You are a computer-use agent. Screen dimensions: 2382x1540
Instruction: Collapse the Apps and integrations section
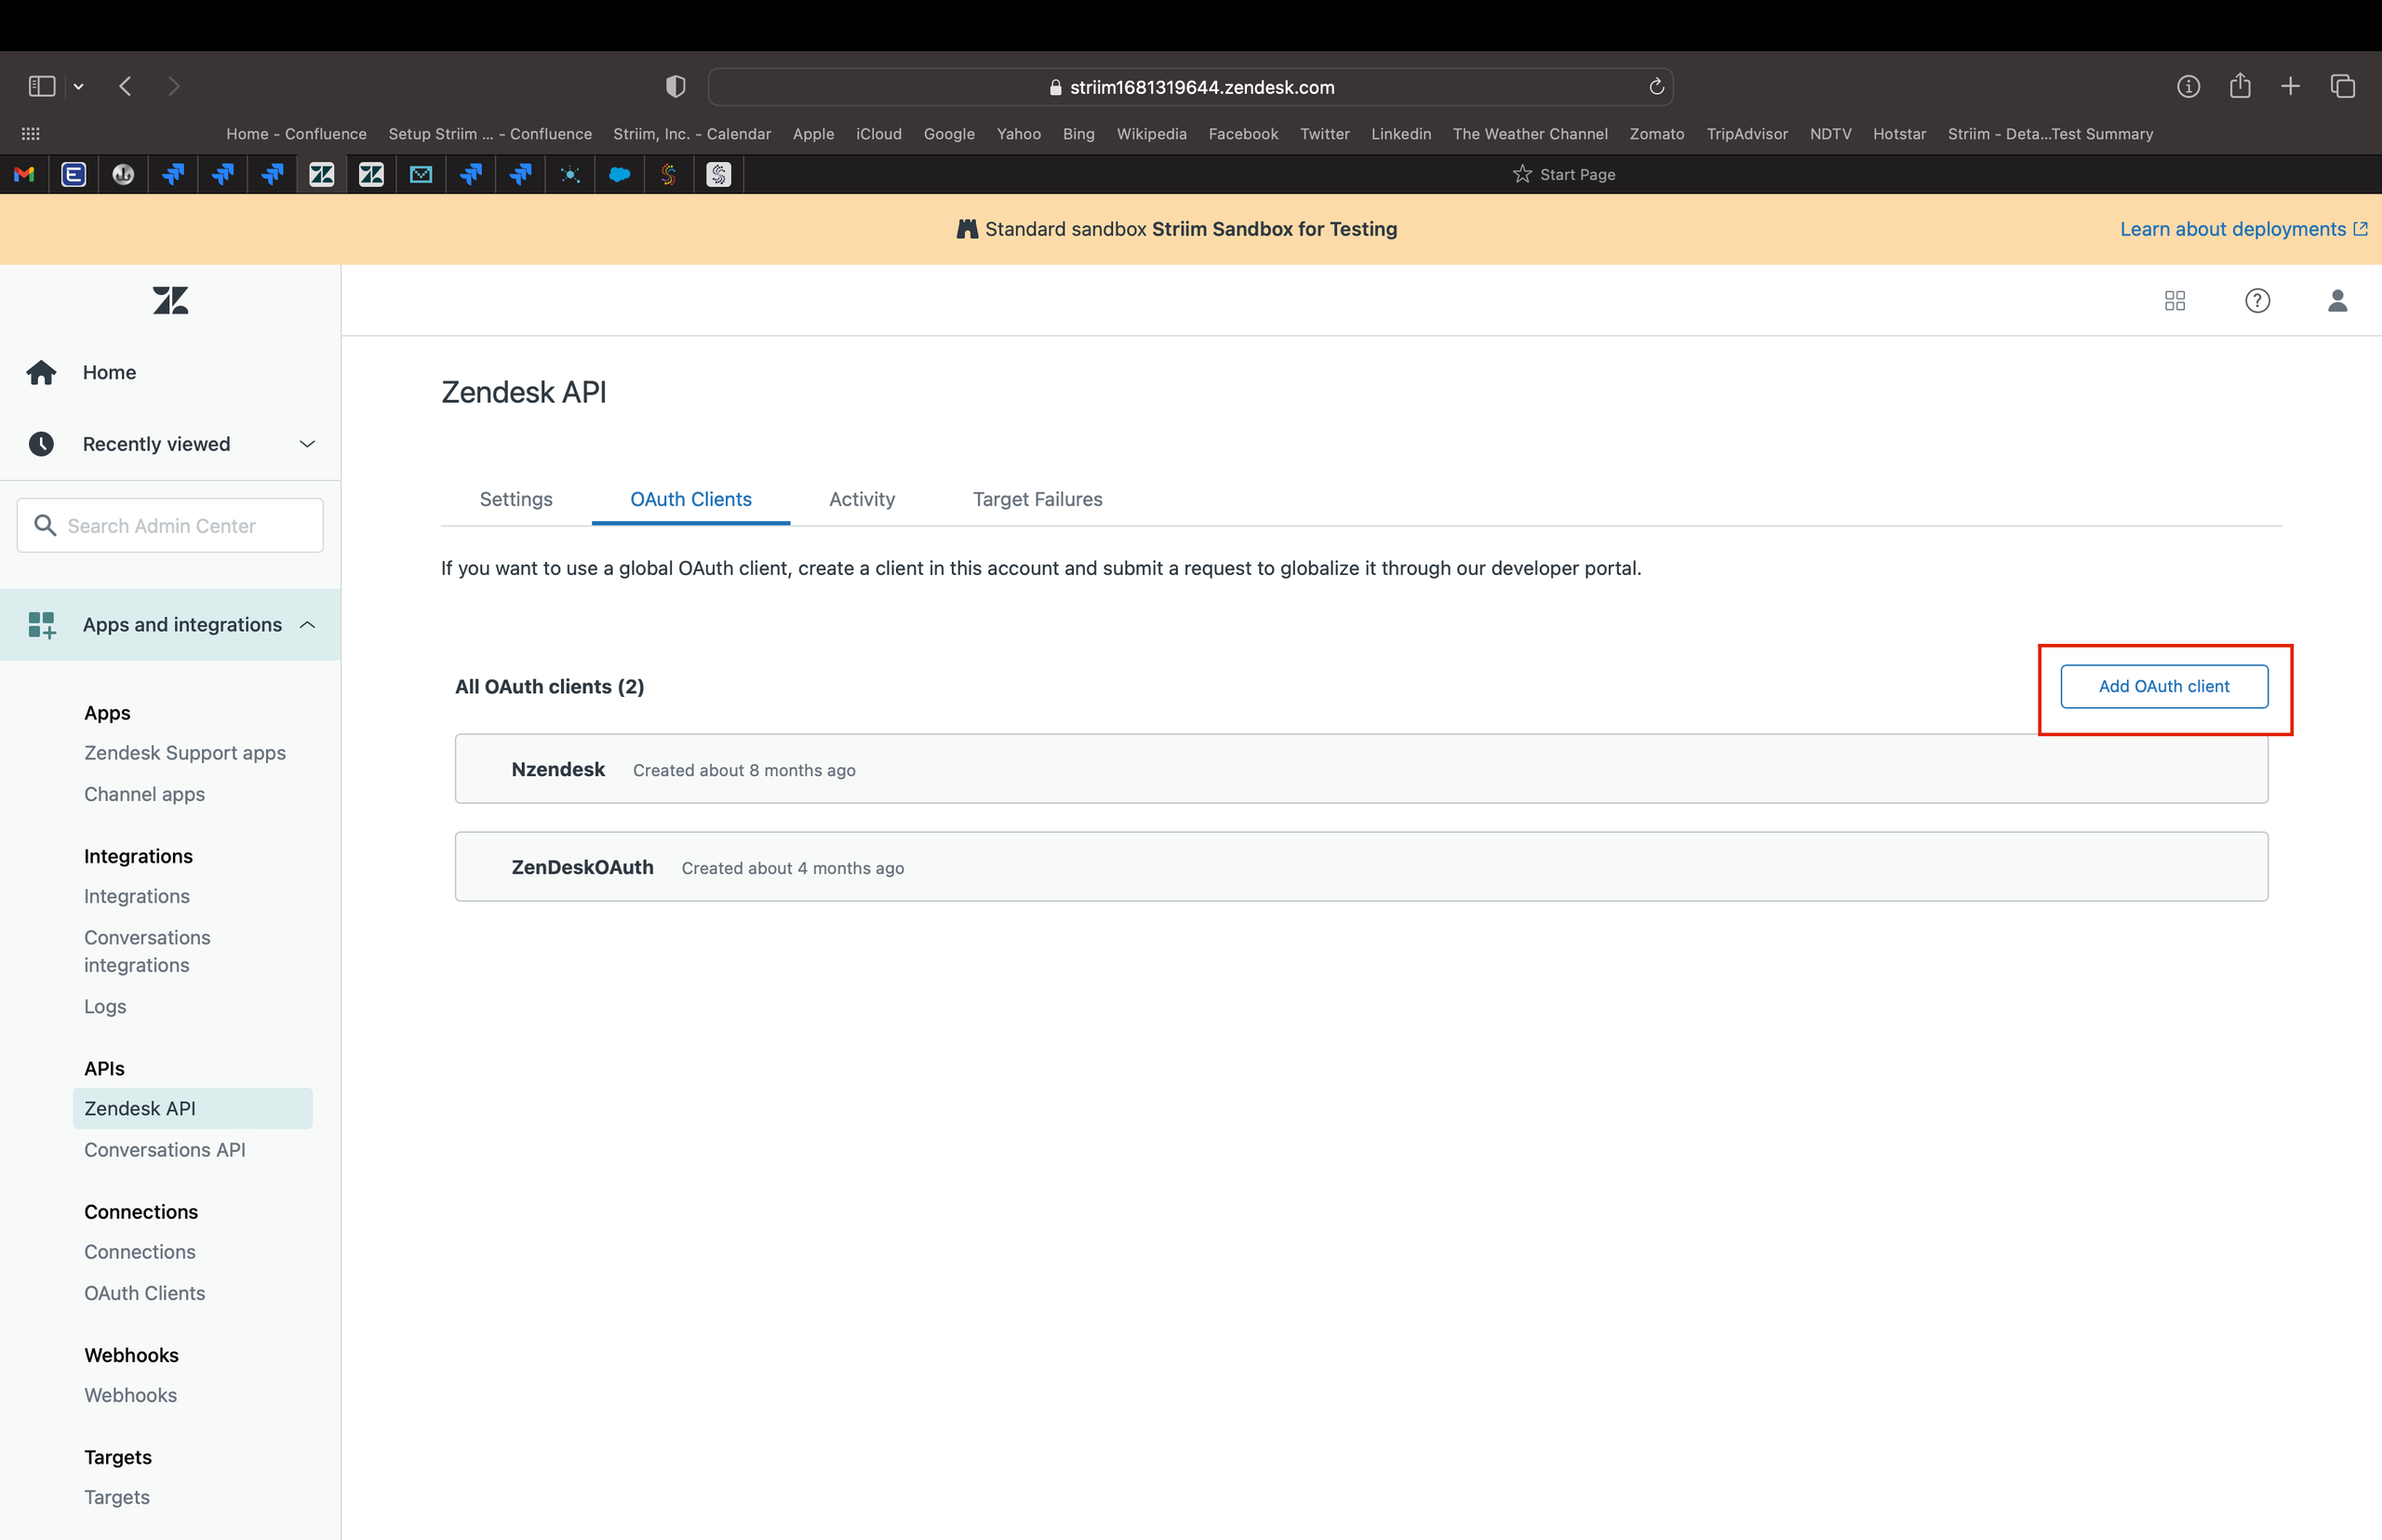pos(306,624)
